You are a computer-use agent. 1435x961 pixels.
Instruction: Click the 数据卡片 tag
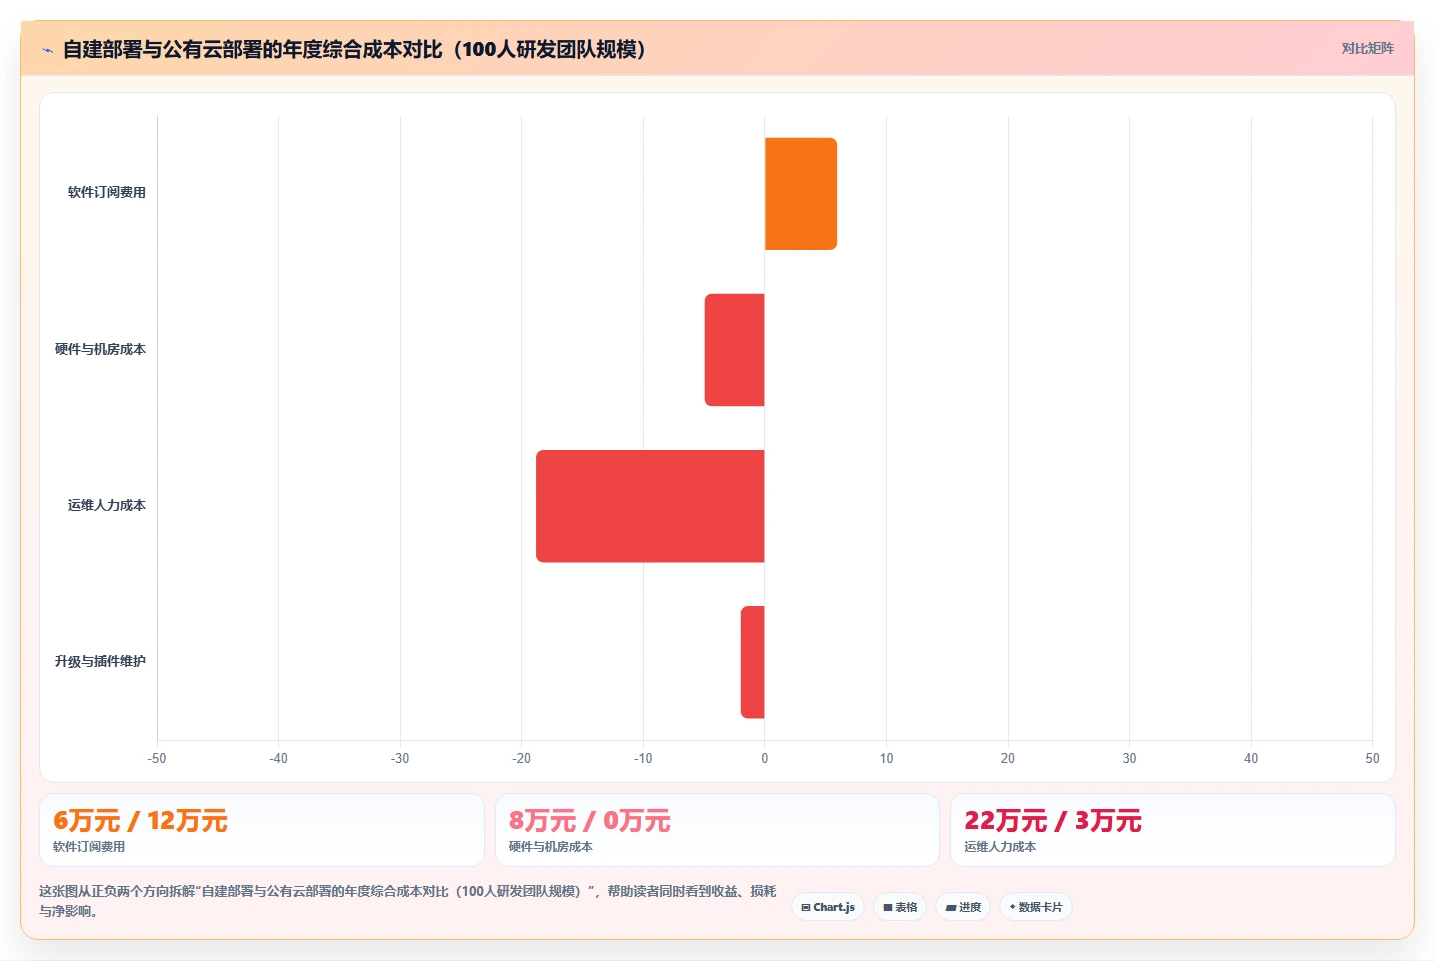pos(1036,907)
